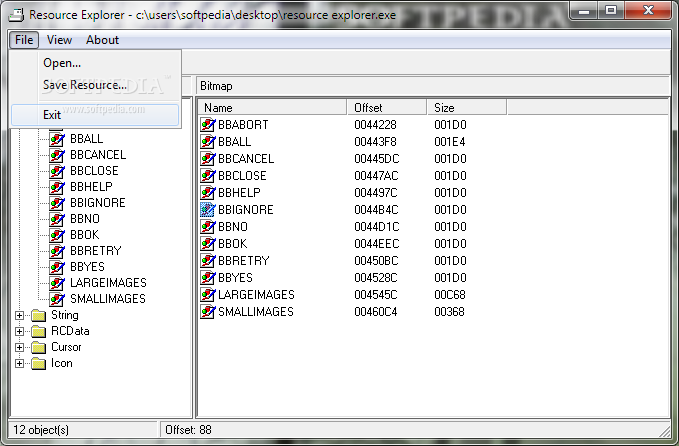
Task: Click the SMALLIMAGES bitmap icon in list
Action: click(208, 312)
